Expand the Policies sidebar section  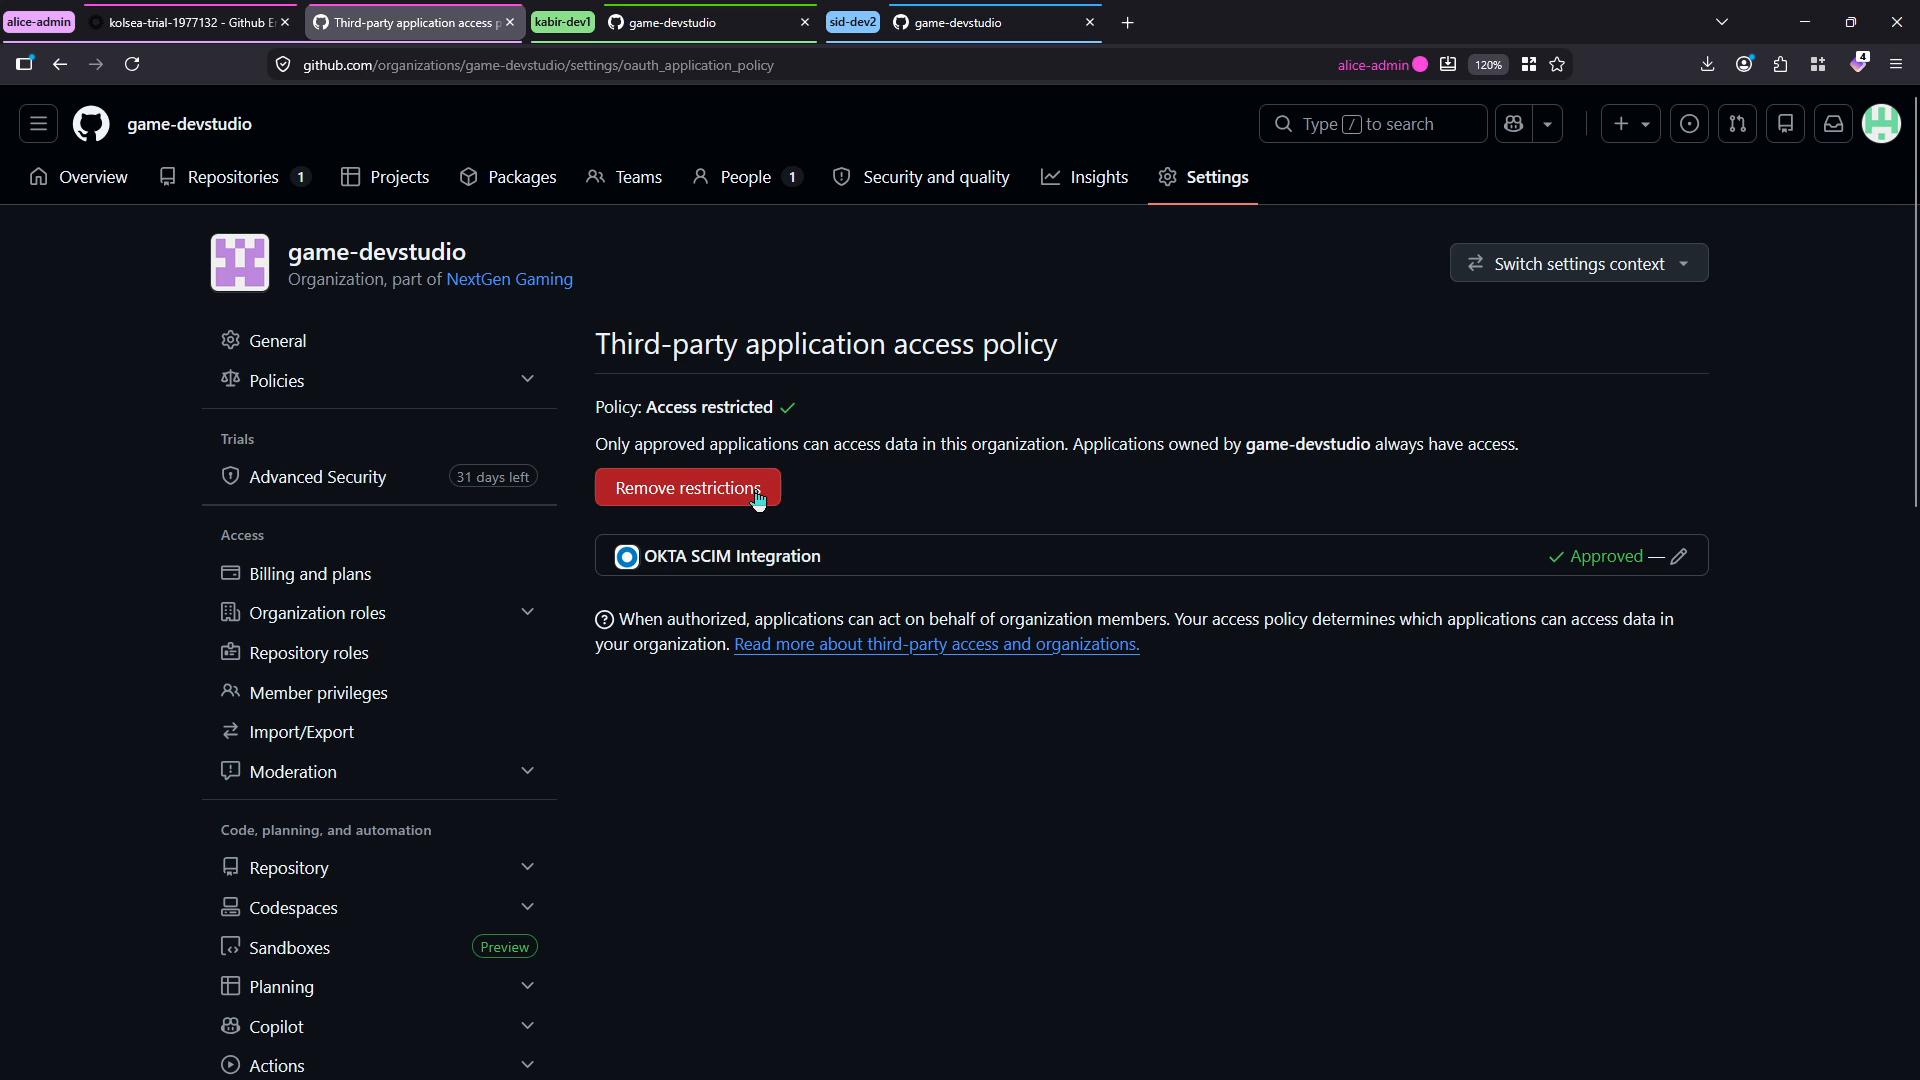(379, 381)
